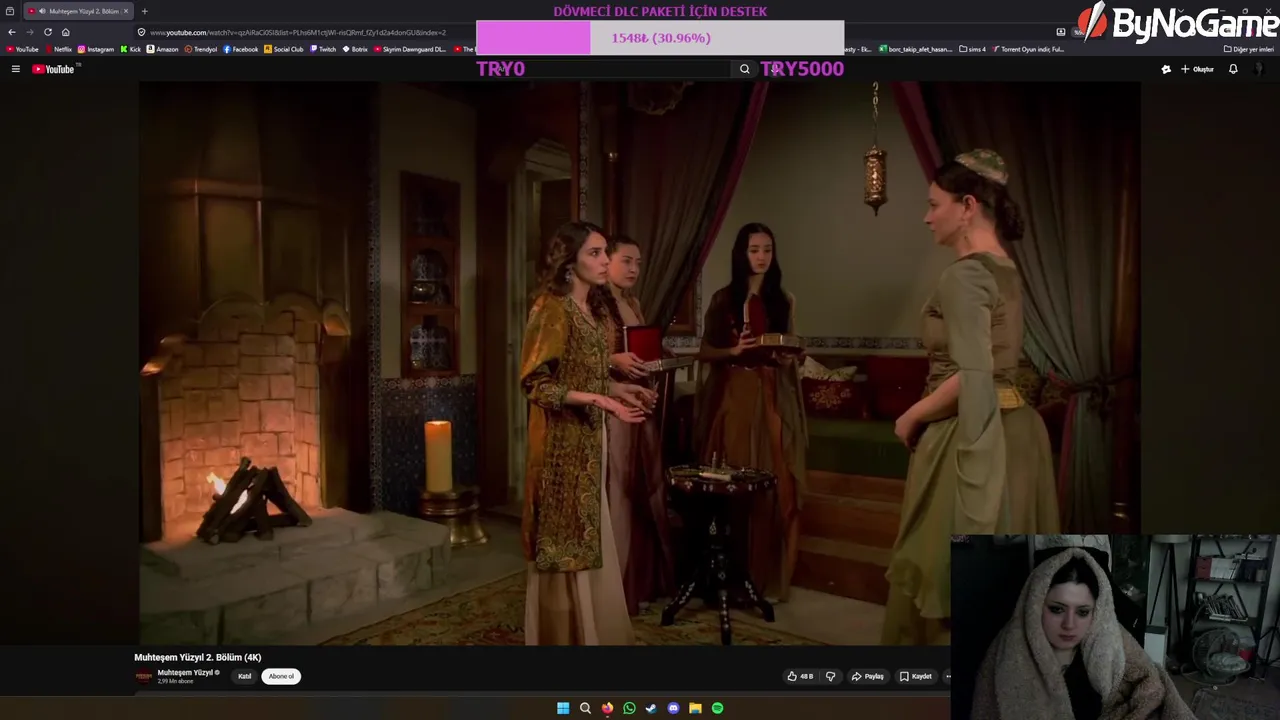Open the Amazon bookmark
Image resolution: width=1280 pixels, height=720 pixels.
click(x=162, y=49)
